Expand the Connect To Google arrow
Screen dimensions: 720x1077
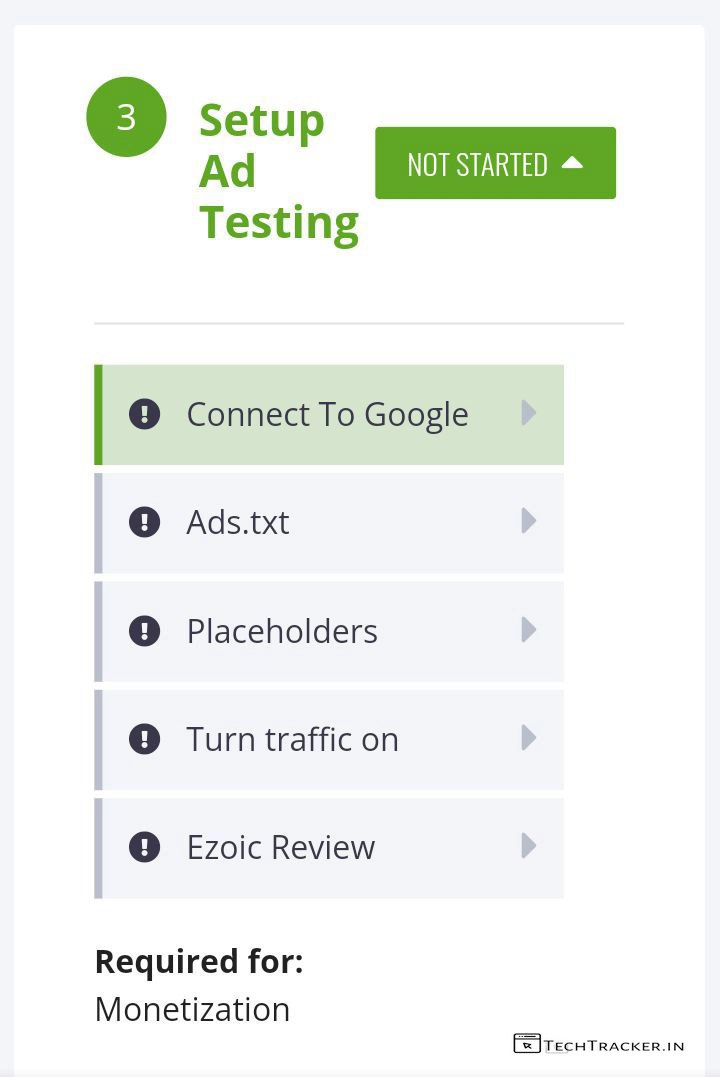(529, 413)
